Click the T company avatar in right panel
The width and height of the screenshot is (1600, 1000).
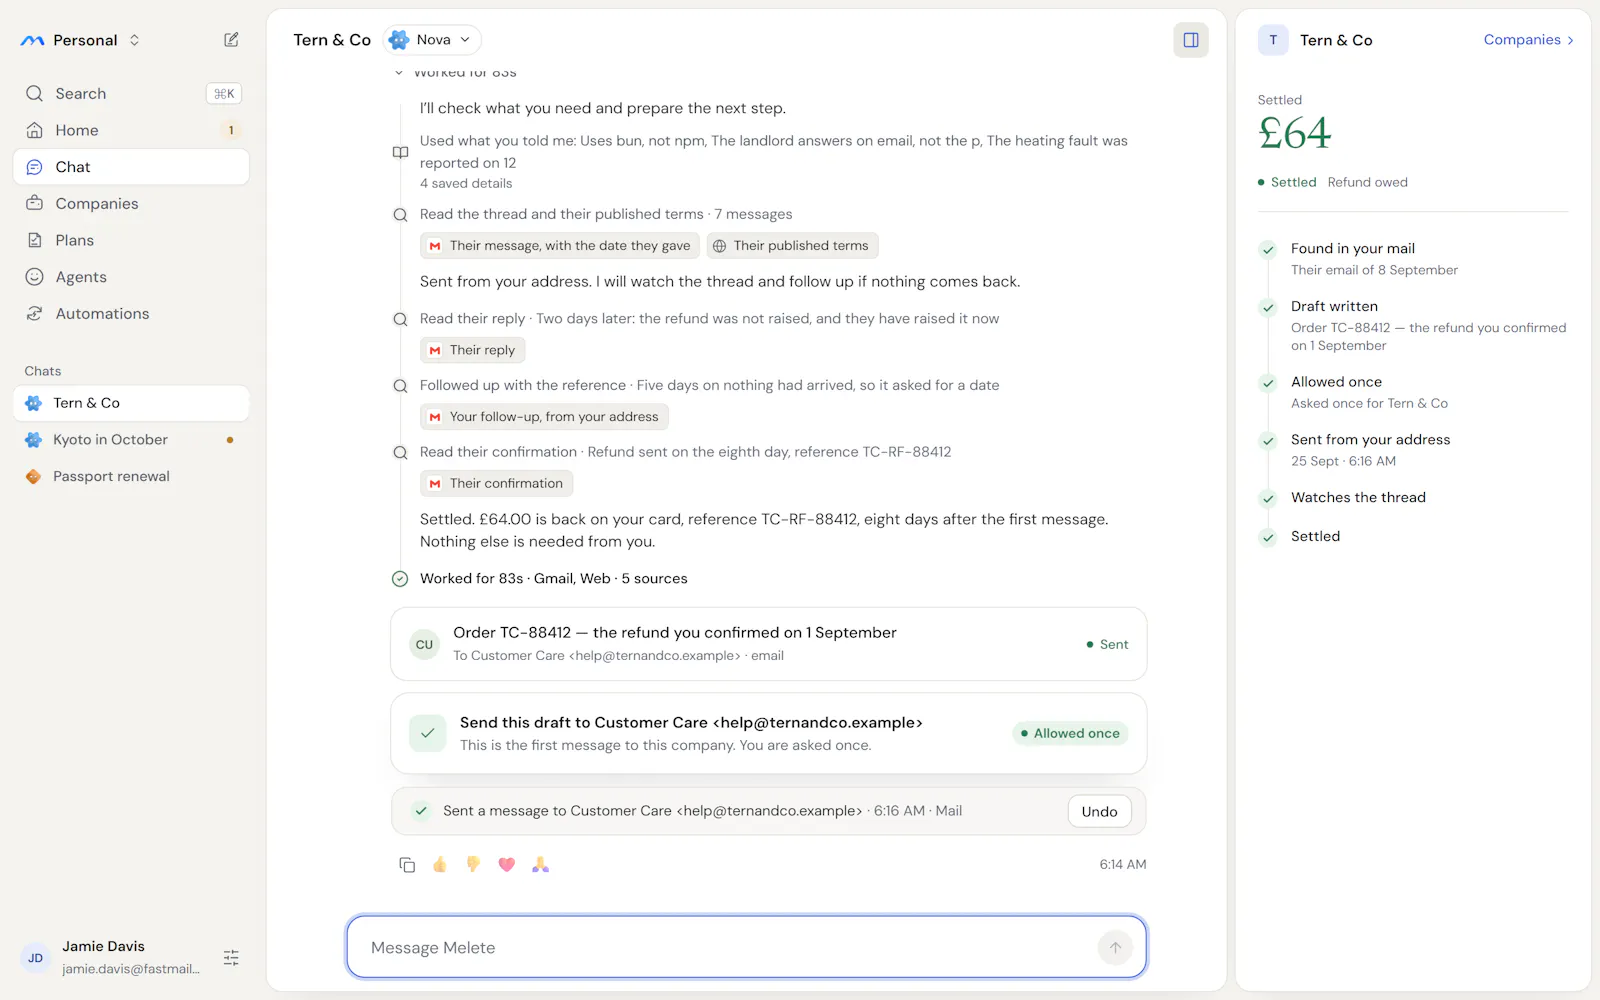coord(1273,40)
